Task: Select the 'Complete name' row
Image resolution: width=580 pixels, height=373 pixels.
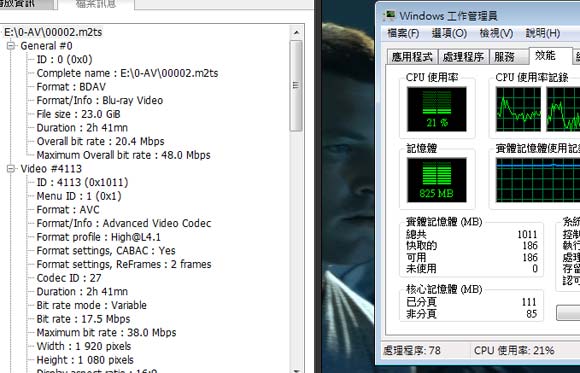Action: click(x=127, y=73)
